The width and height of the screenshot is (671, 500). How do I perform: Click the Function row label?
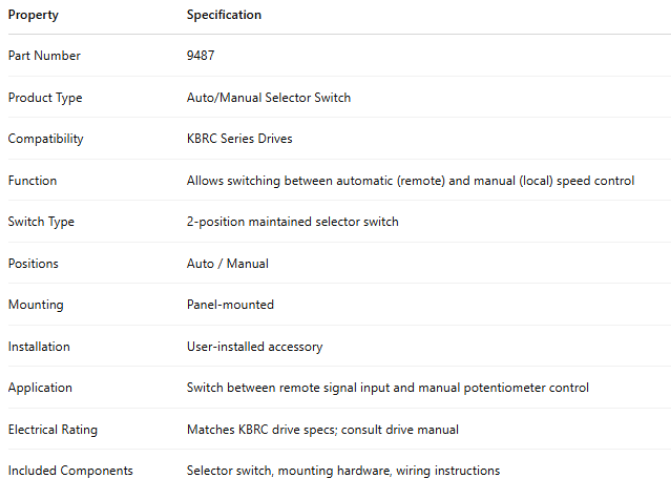(x=32, y=181)
